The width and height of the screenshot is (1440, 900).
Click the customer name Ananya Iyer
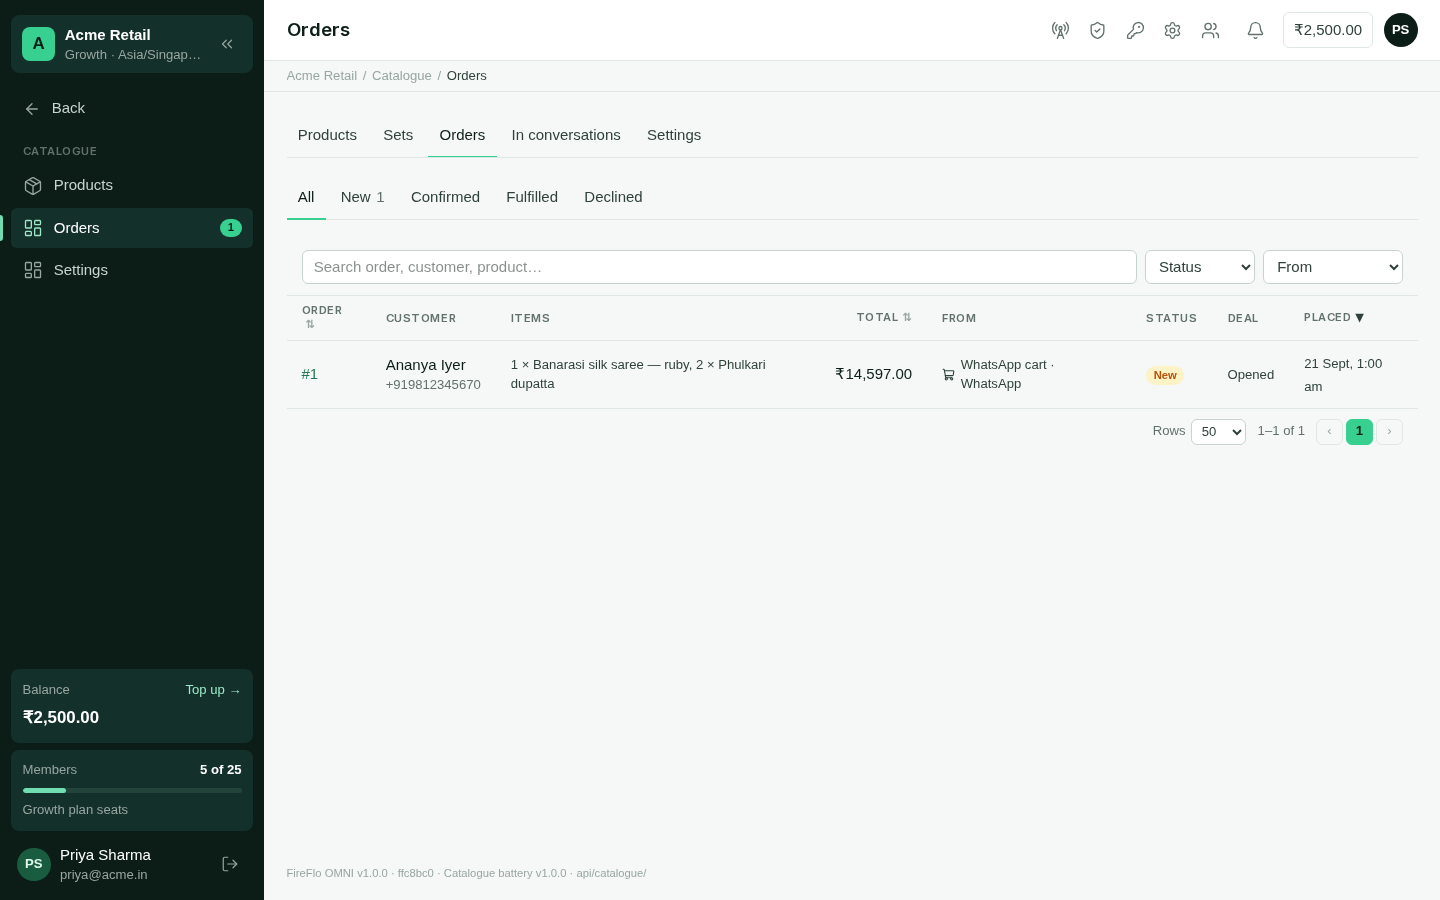coord(426,365)
